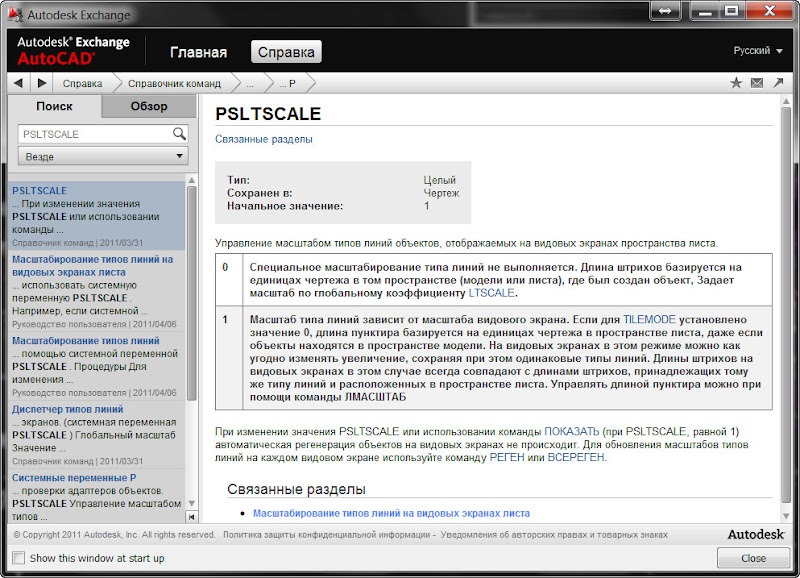Select the Справка tab

point(286,52)
